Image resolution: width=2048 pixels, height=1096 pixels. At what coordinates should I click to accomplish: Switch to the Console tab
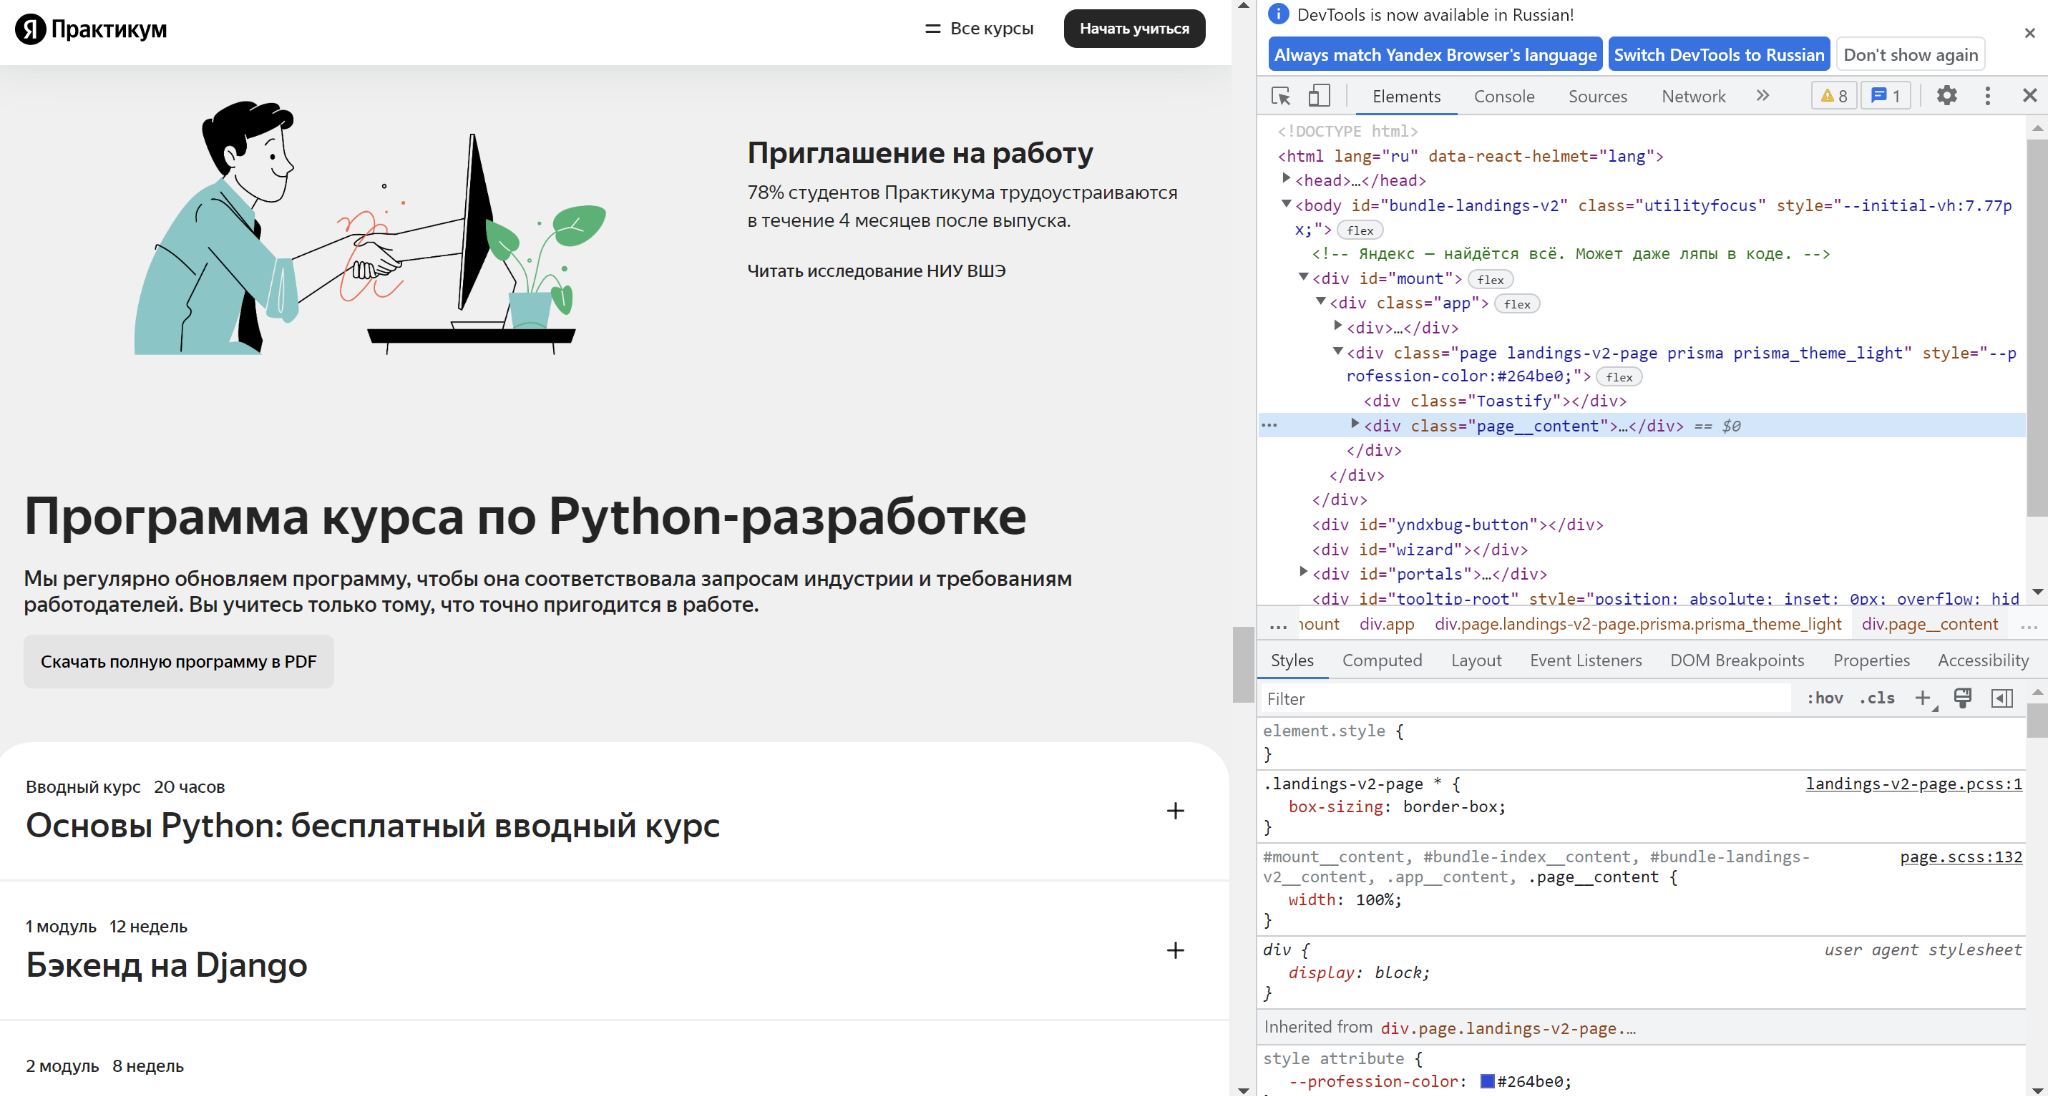[x=1504, y=96]
